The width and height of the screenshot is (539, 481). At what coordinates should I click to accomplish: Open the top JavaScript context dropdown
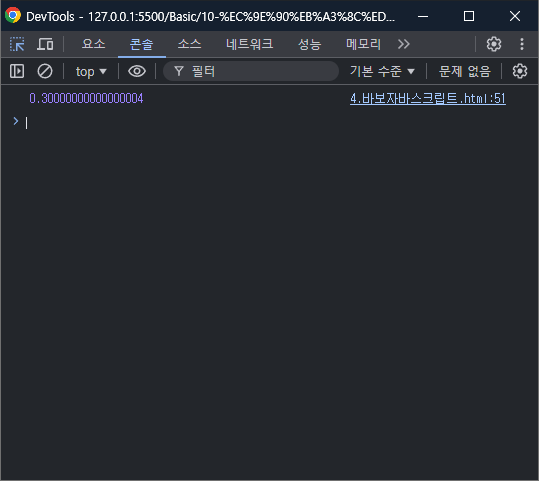pos(91,72)
